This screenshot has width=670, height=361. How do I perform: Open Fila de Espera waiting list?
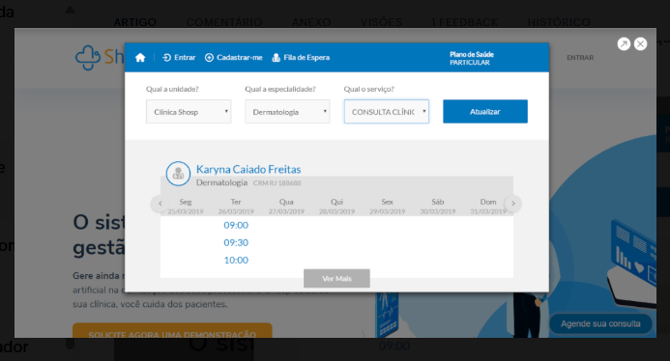coord(301,58)
